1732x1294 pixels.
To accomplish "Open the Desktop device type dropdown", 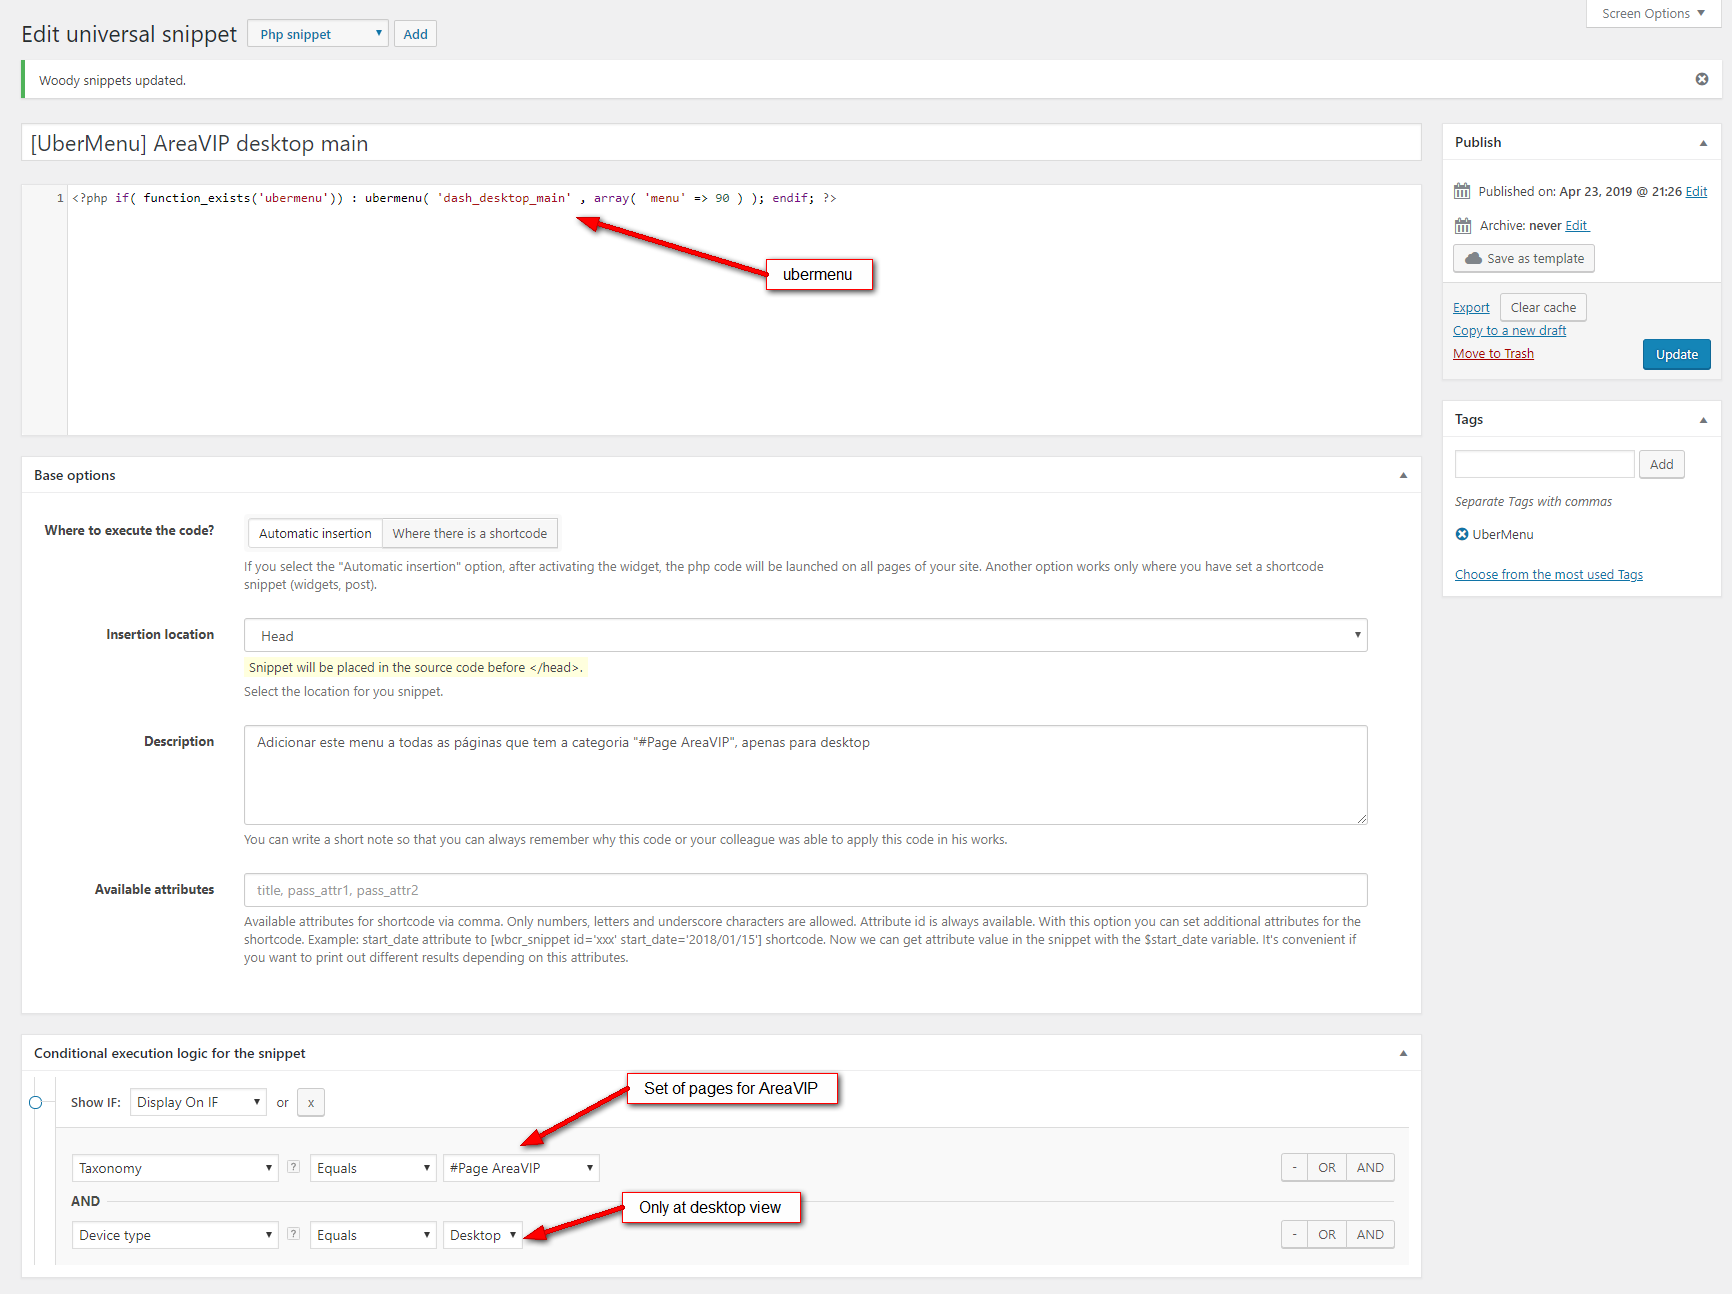I will (482, 1235).
